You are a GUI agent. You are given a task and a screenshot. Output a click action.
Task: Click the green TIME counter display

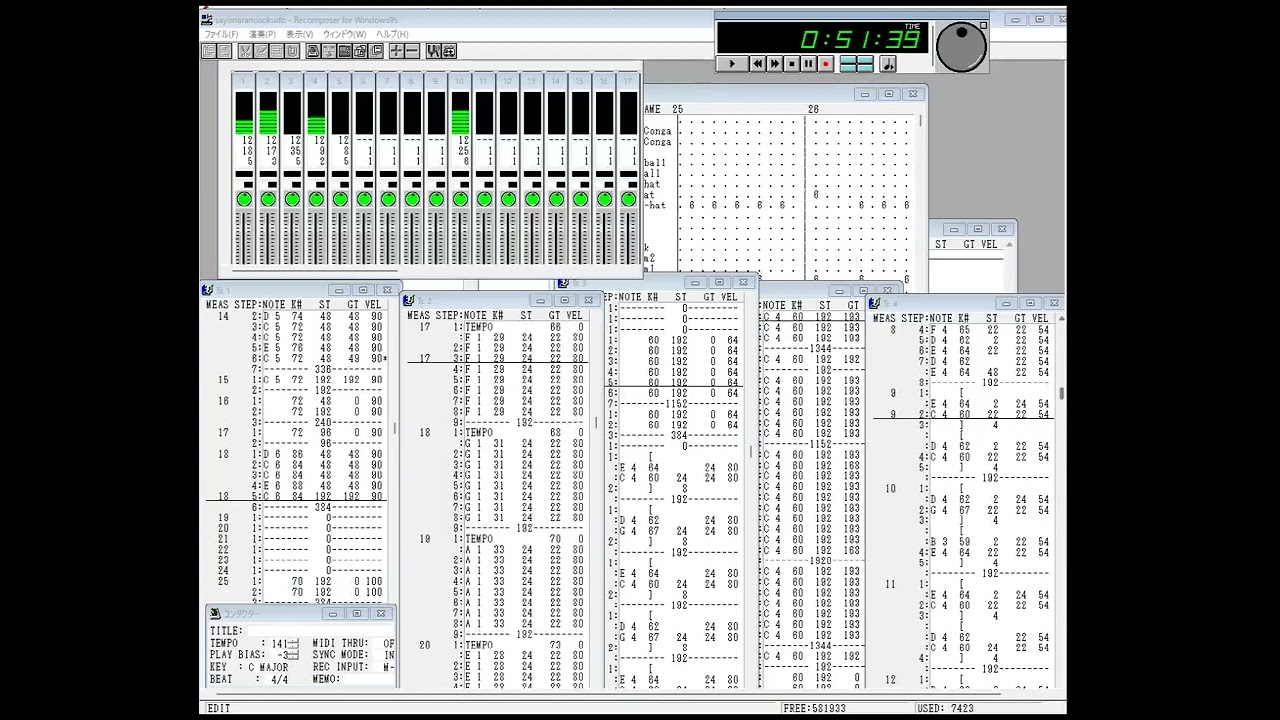(x=822, y=38)
